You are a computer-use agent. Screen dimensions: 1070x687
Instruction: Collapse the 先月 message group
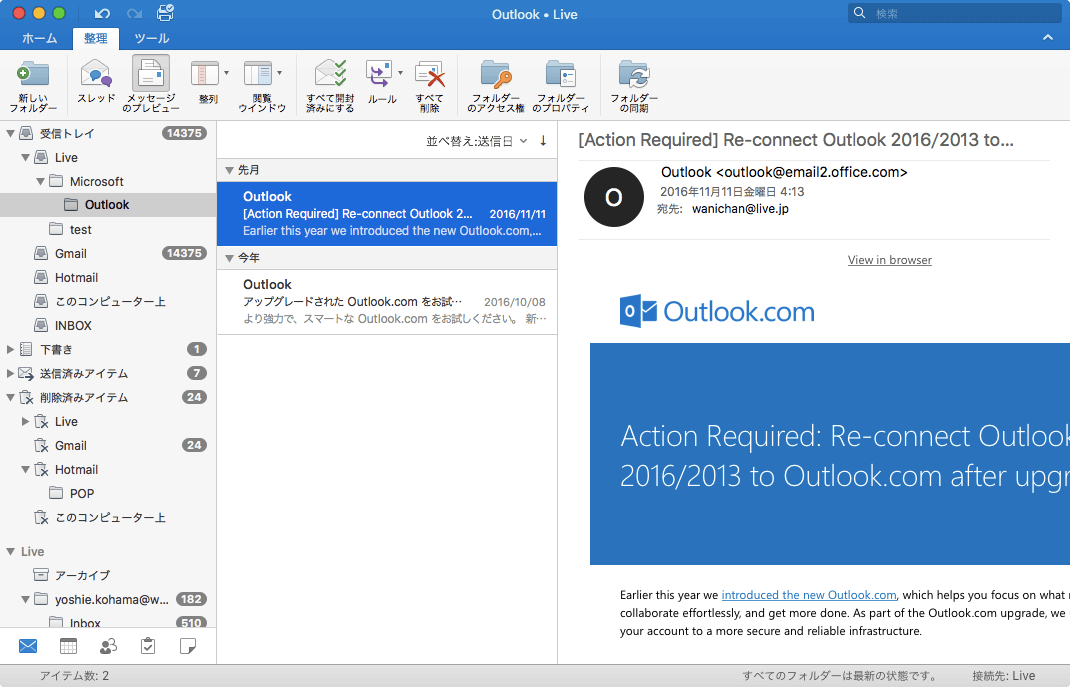[x=229, y=170]
